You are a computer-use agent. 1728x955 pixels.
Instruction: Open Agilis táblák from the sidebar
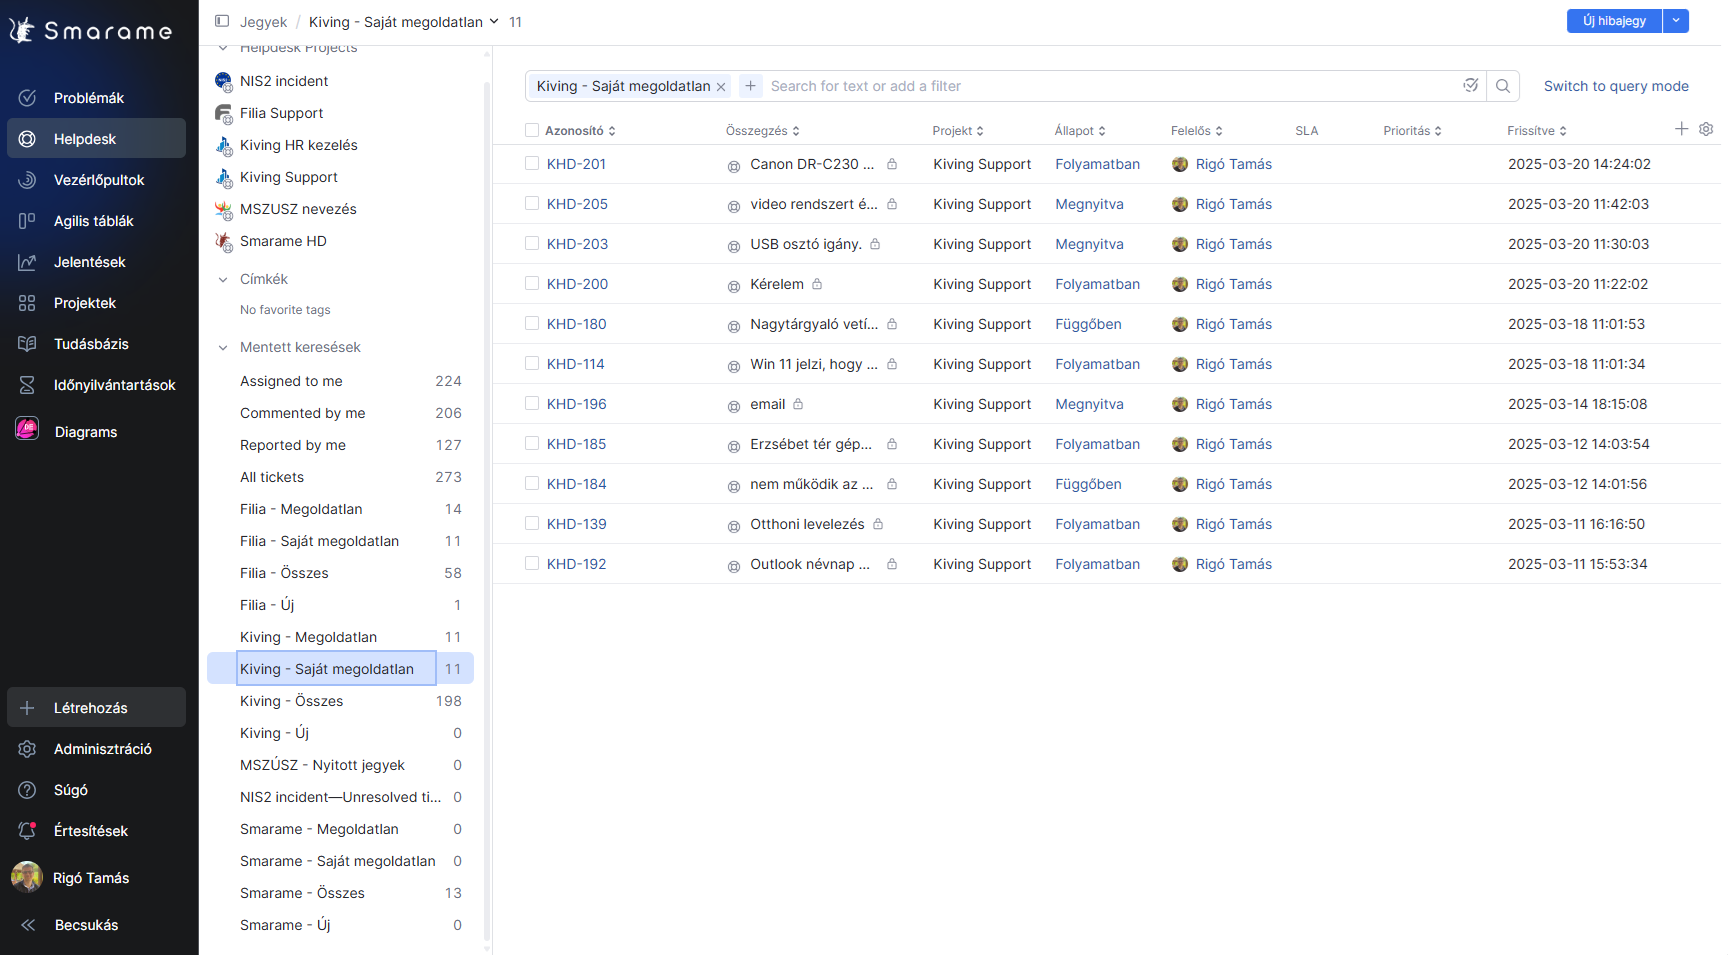(93, 221)
